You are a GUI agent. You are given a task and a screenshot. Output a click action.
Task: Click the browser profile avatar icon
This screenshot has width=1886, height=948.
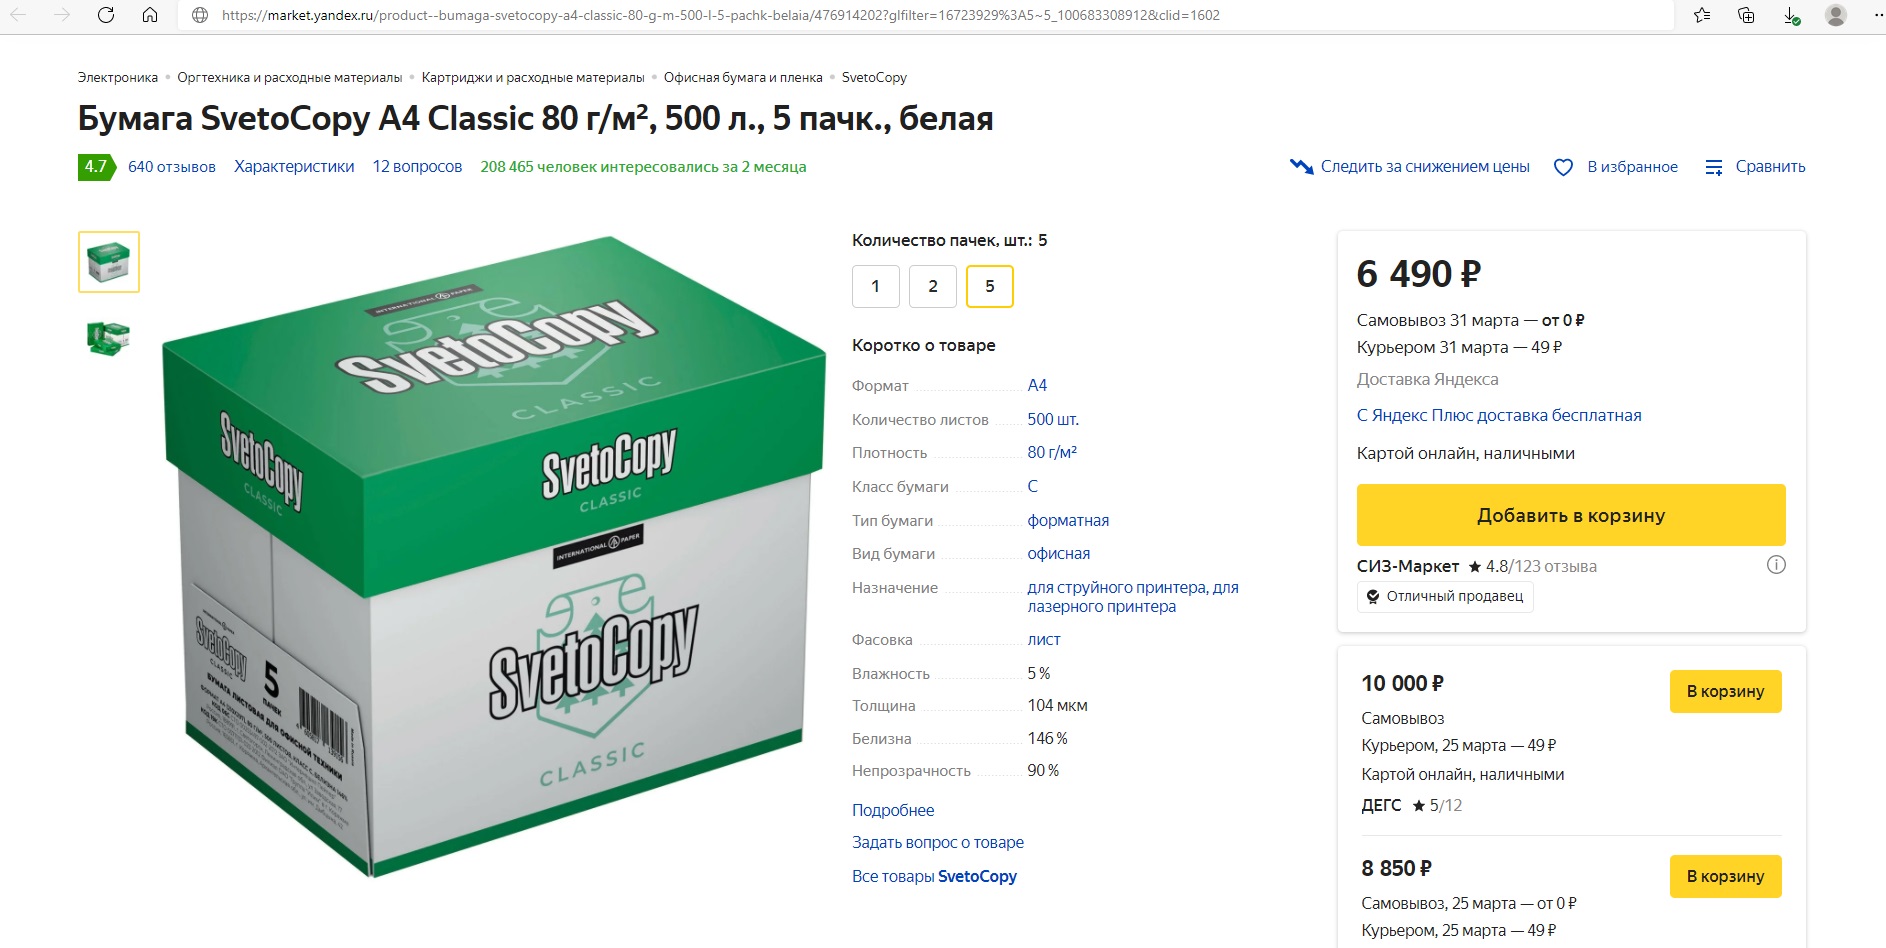[x=1836, y=15]
